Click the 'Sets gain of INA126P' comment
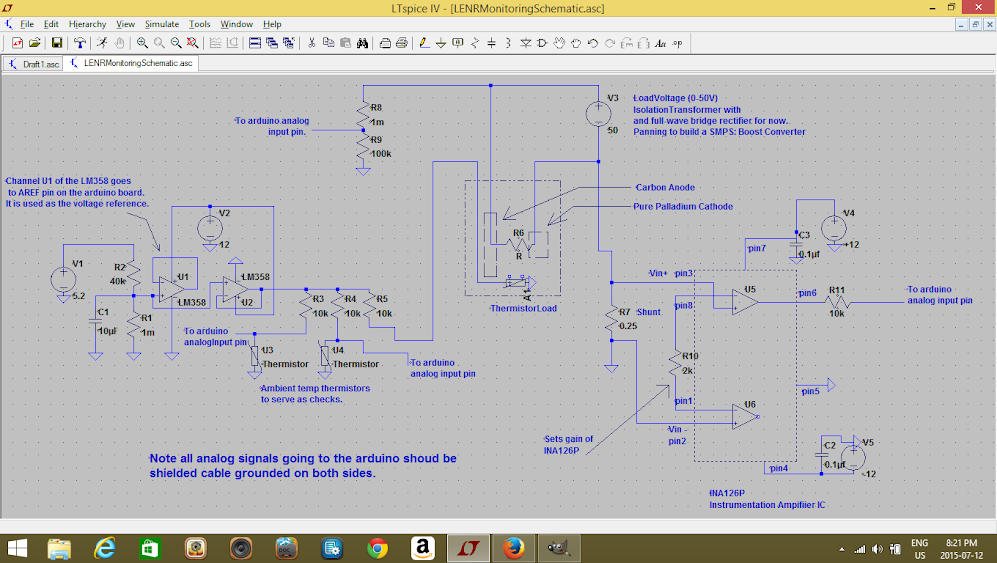Screen dimensions: 997x563 tap(568, 445)
